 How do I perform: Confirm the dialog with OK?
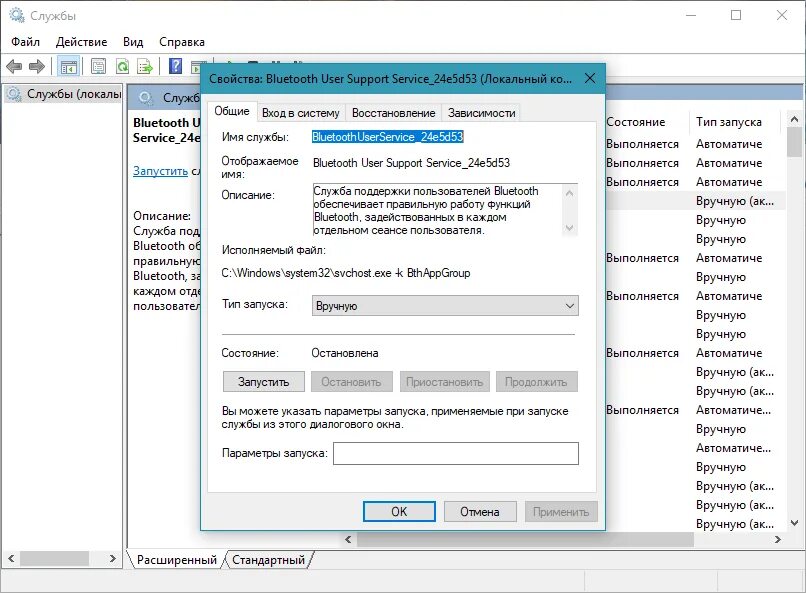coord(399,512)
